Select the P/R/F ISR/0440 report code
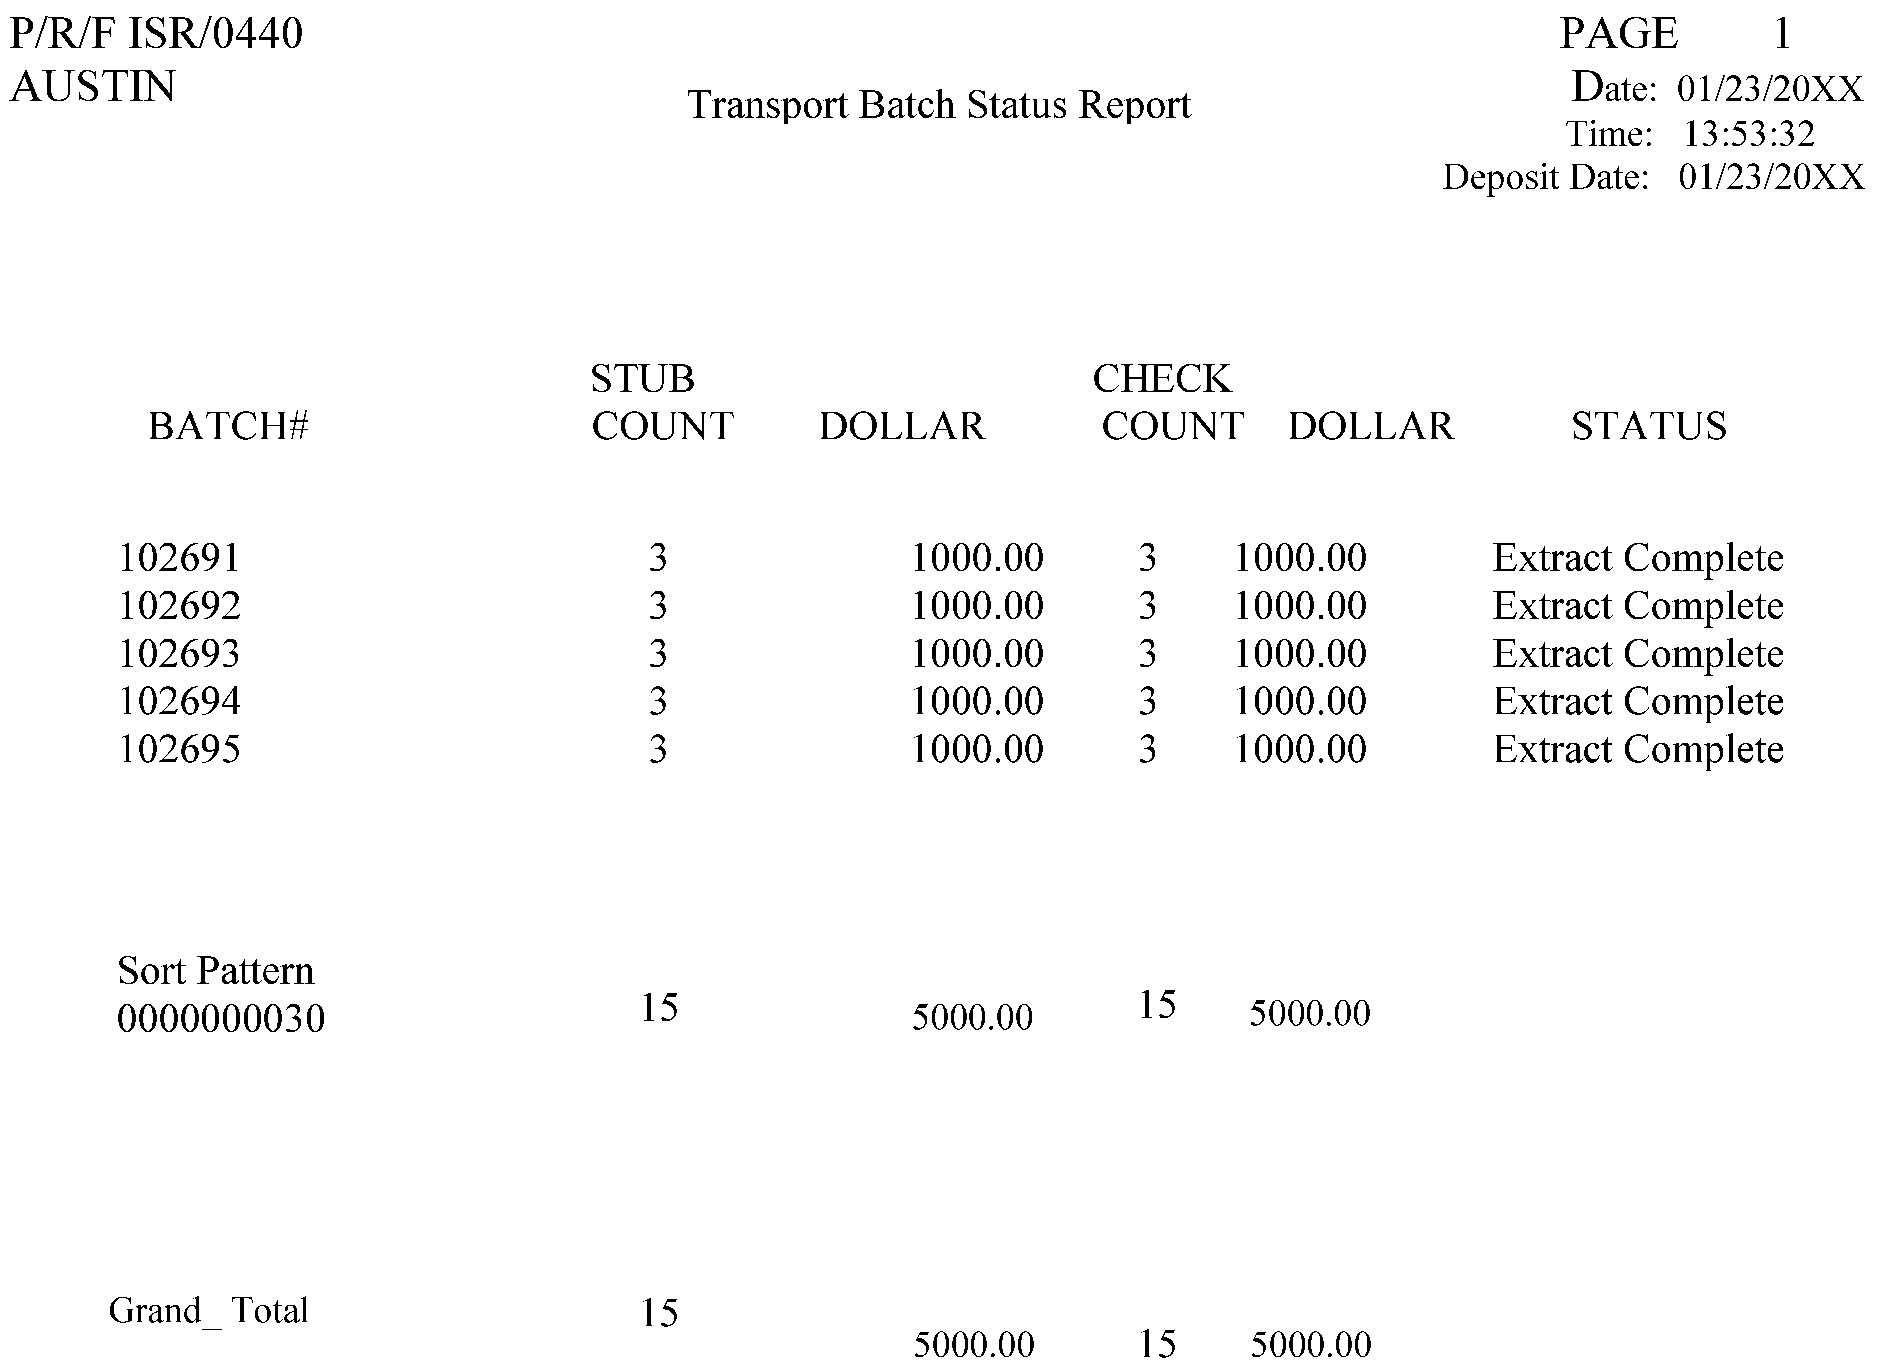The image size is (1881, 1371). tap(156, 34)
